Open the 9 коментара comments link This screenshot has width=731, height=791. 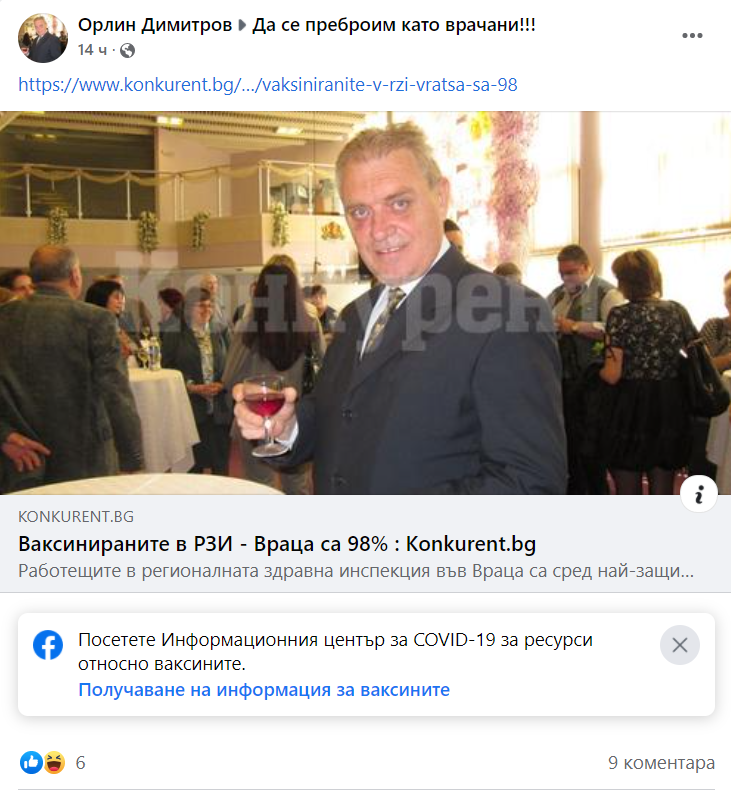(661, 763)
